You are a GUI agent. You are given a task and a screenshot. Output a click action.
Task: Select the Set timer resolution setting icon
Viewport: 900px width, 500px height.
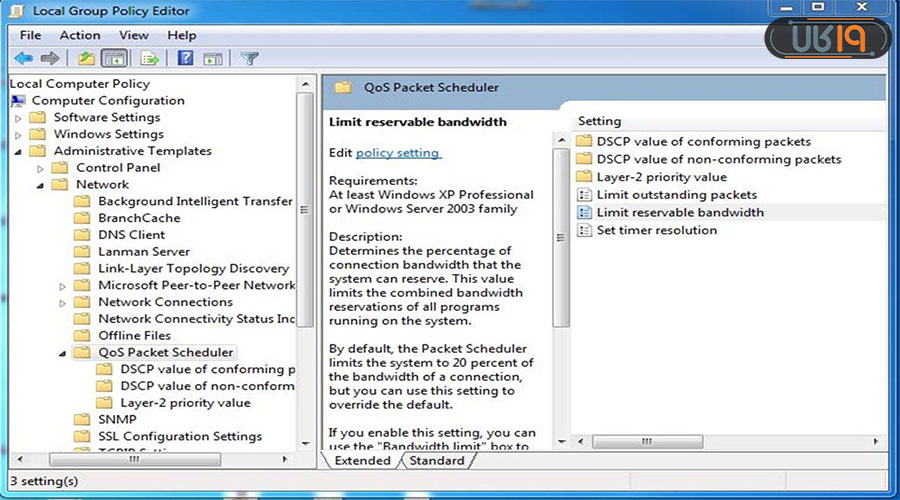click(584, 231)
